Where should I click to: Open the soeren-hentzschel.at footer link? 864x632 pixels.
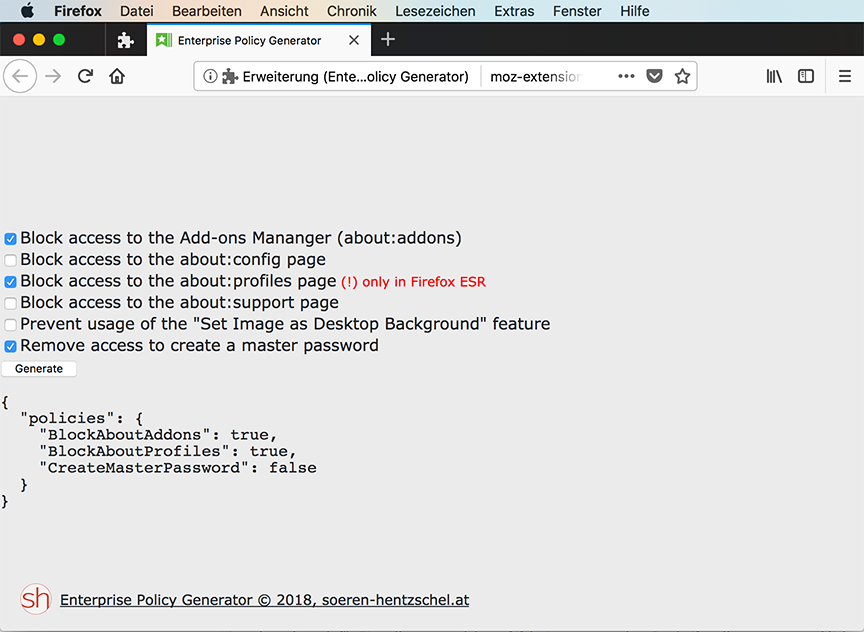[264, 599]
